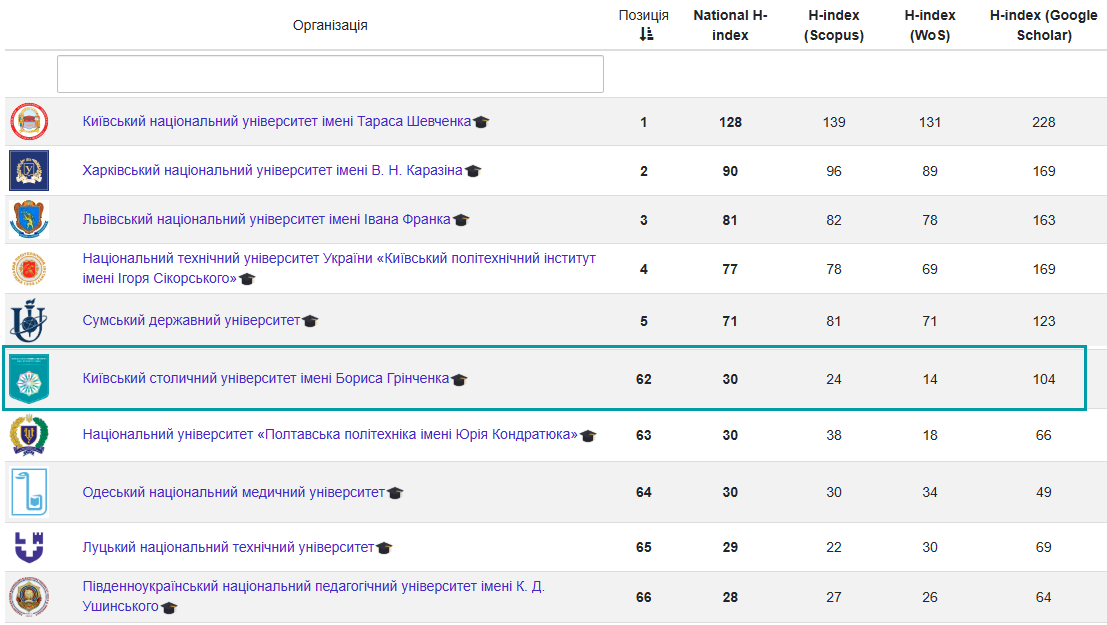Click the Borys Grinchenko University teal logo
This screenshot has width=1107, height=625.
(x=28, y=379)
